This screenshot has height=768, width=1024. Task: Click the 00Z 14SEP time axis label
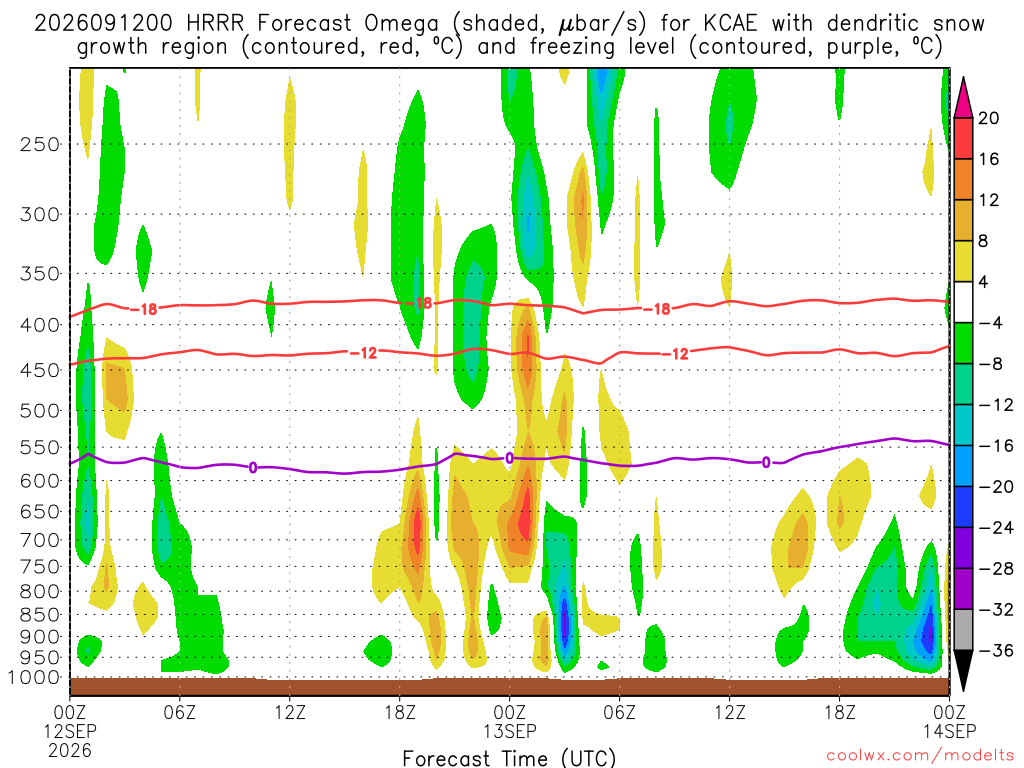click(x=949, y=721)
